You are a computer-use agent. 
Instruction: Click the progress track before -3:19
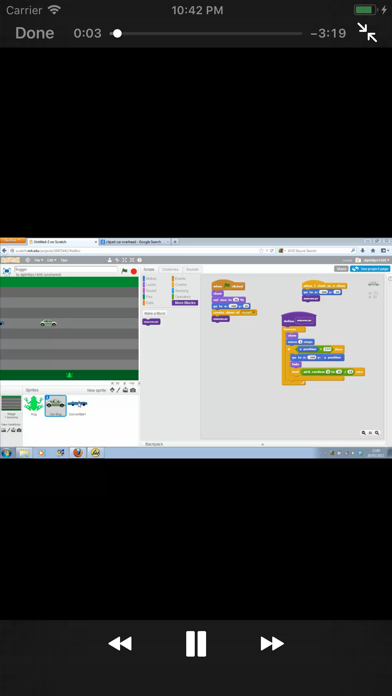[206, 33]
